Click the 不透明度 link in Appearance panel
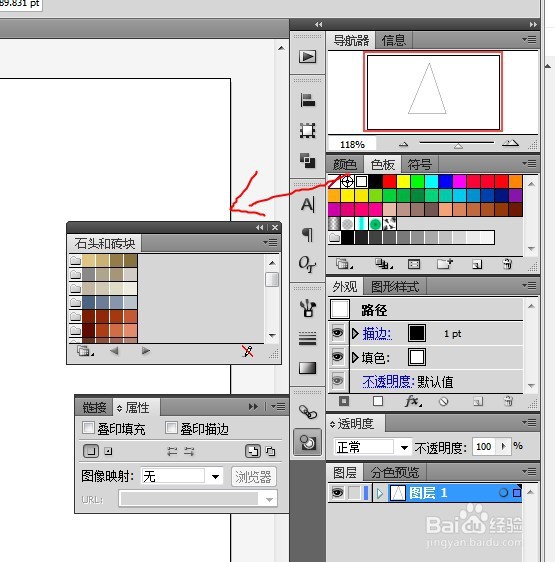Screen dimensions: 555x562 388,381
